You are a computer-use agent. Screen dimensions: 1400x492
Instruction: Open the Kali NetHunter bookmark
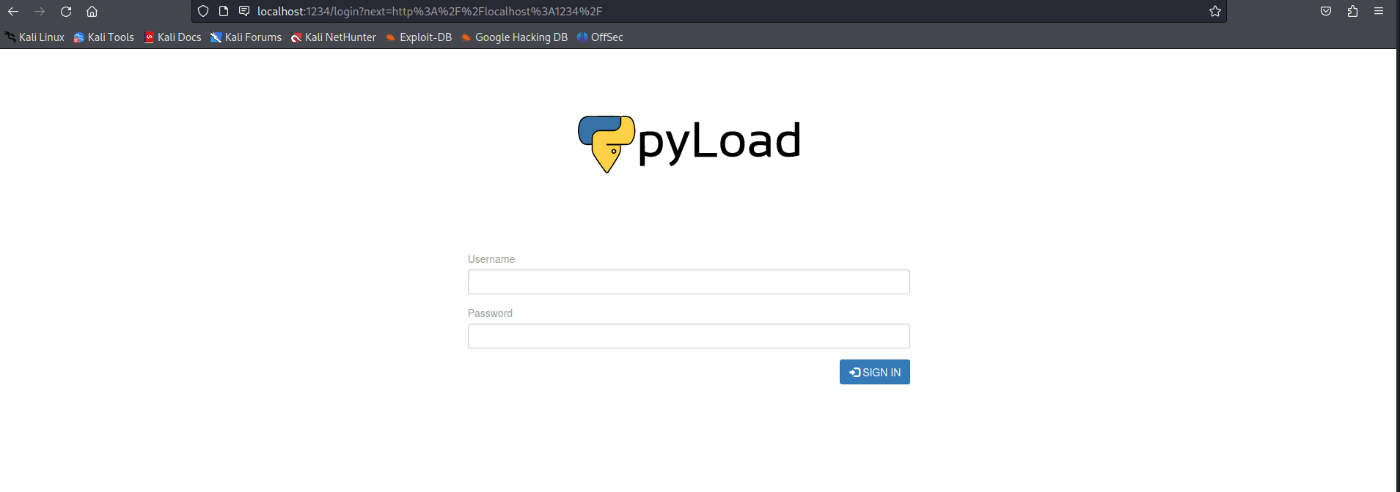tap(333, 37)
